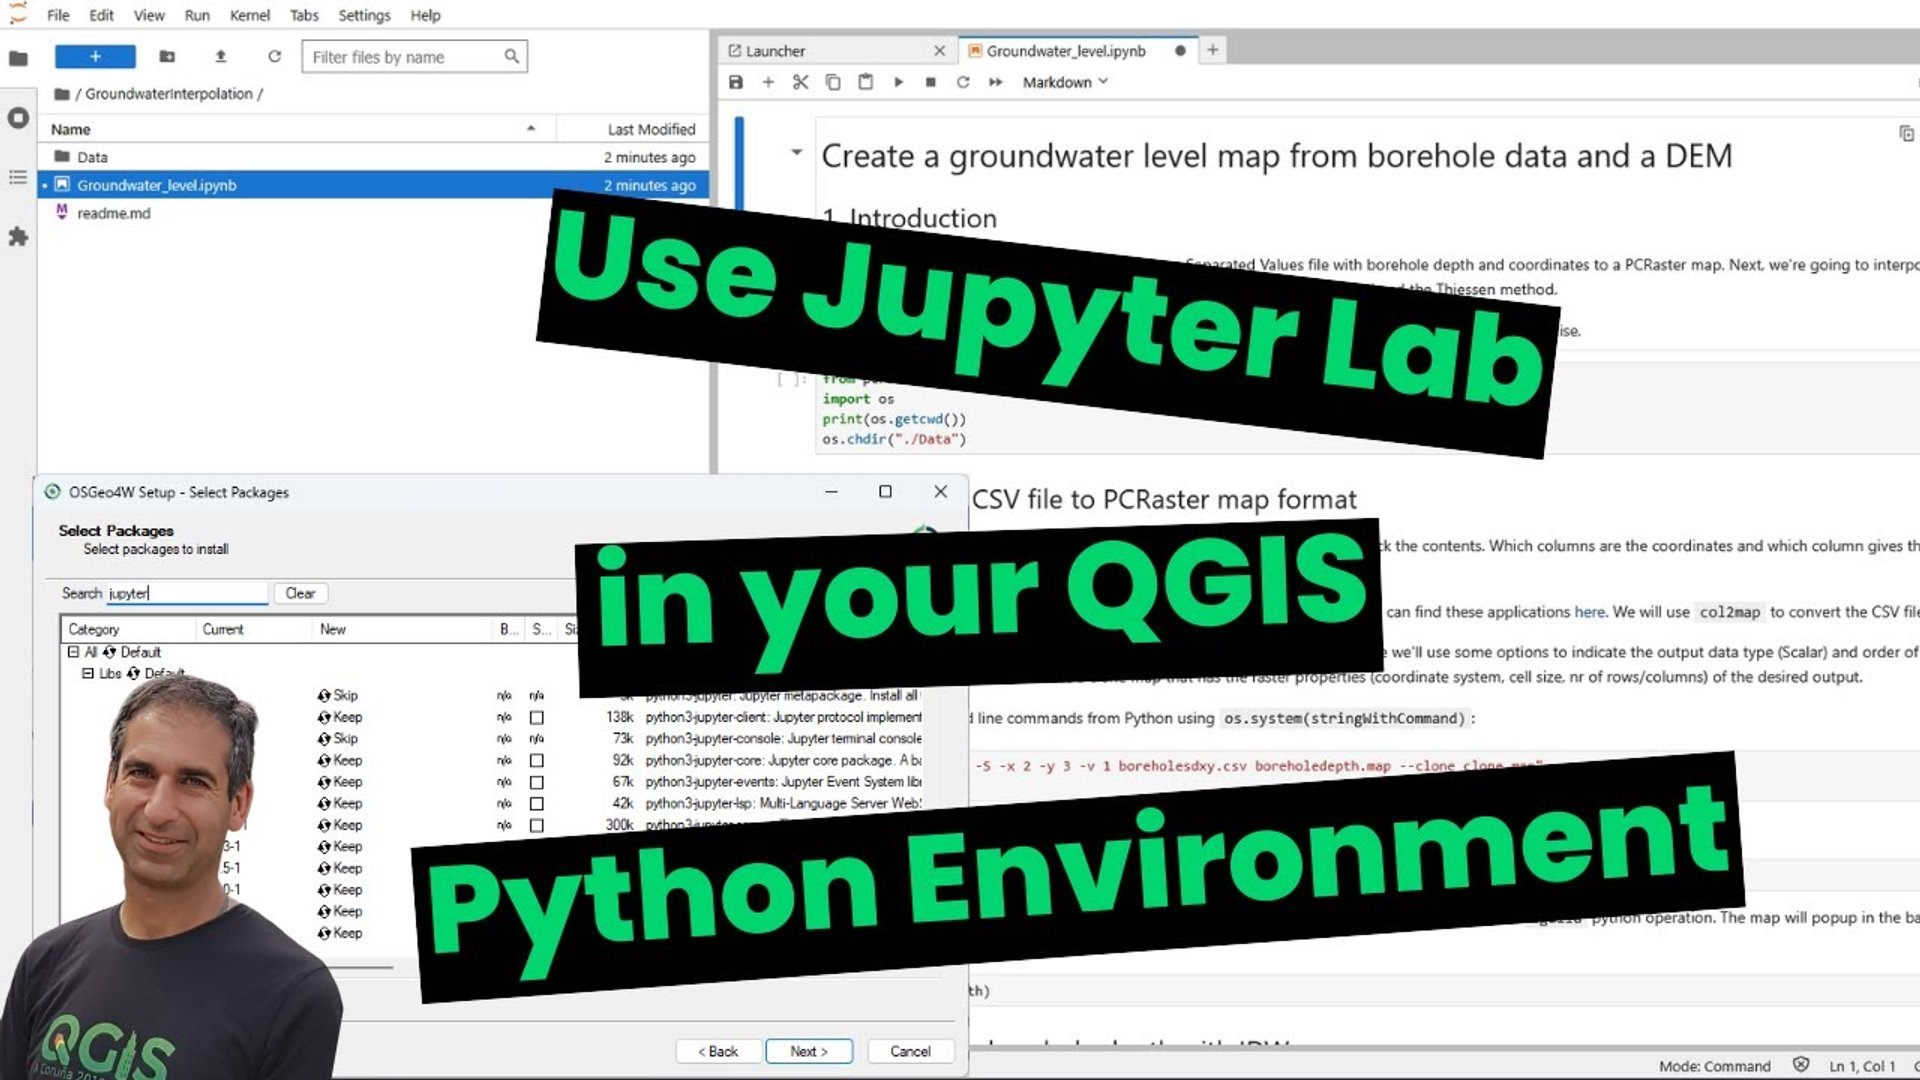The width and height of the screenshot is (1920, 1080).
Task: Click the OSGeo4W package Search field
Action: click(x=187, y=593)
